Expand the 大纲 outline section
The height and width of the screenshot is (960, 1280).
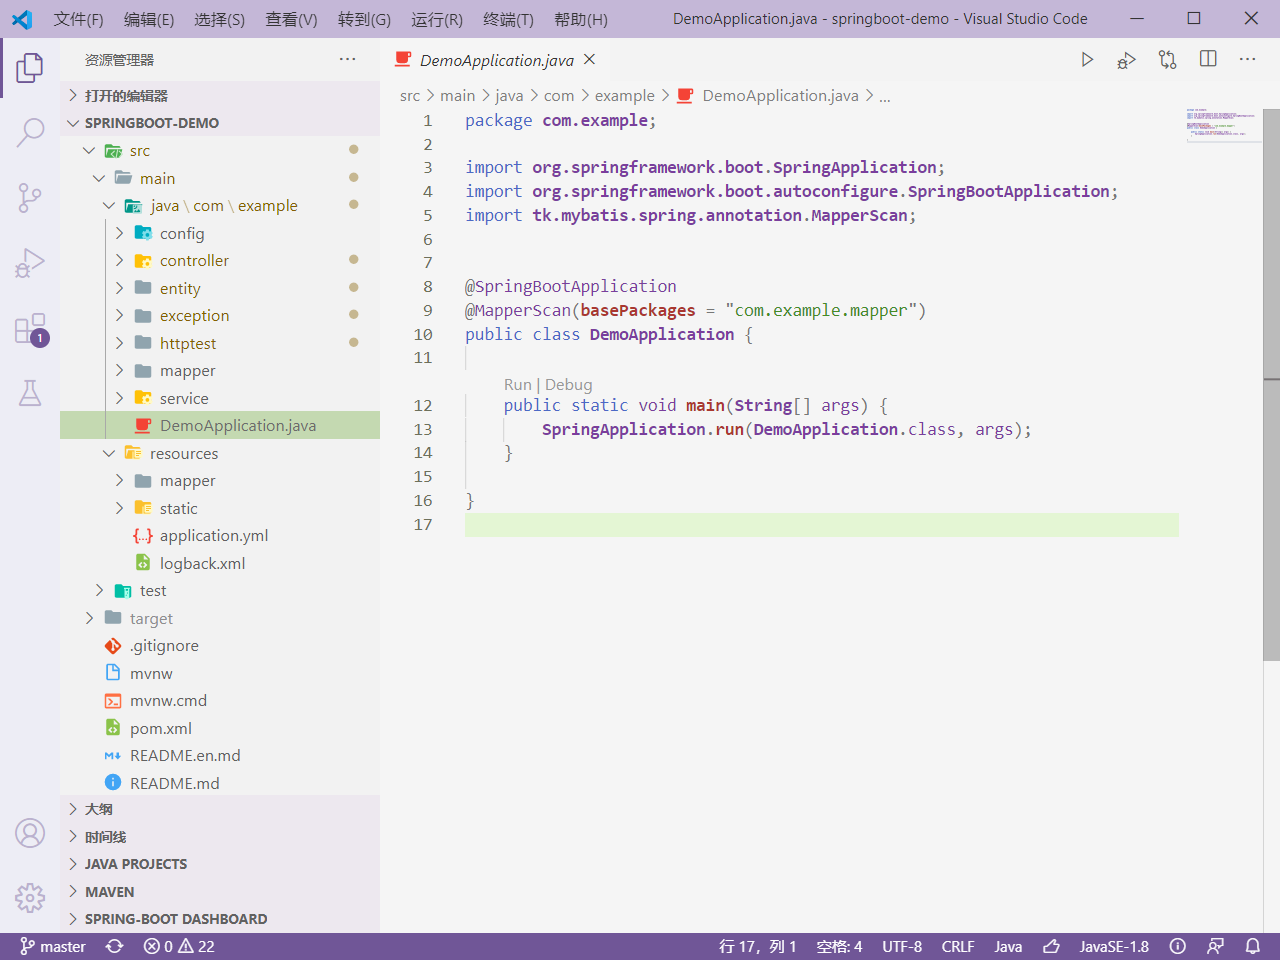tap(220, 809)
